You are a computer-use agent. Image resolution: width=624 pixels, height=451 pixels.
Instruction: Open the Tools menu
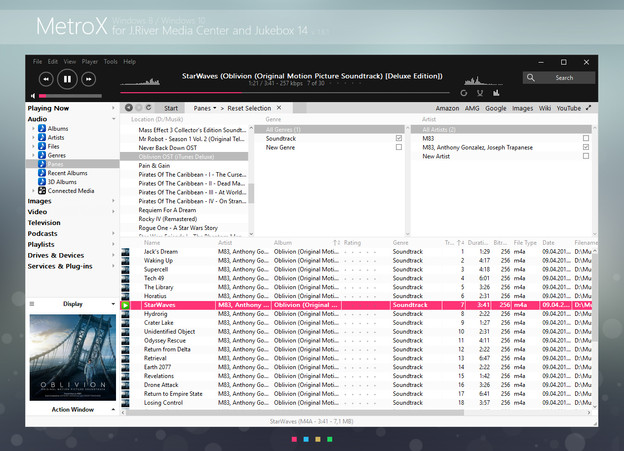click(x=110, y=61)
